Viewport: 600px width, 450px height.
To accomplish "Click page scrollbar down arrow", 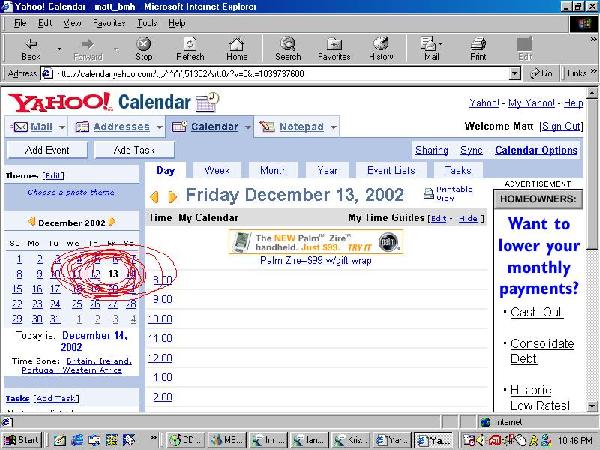I will (x=592, y=406).
